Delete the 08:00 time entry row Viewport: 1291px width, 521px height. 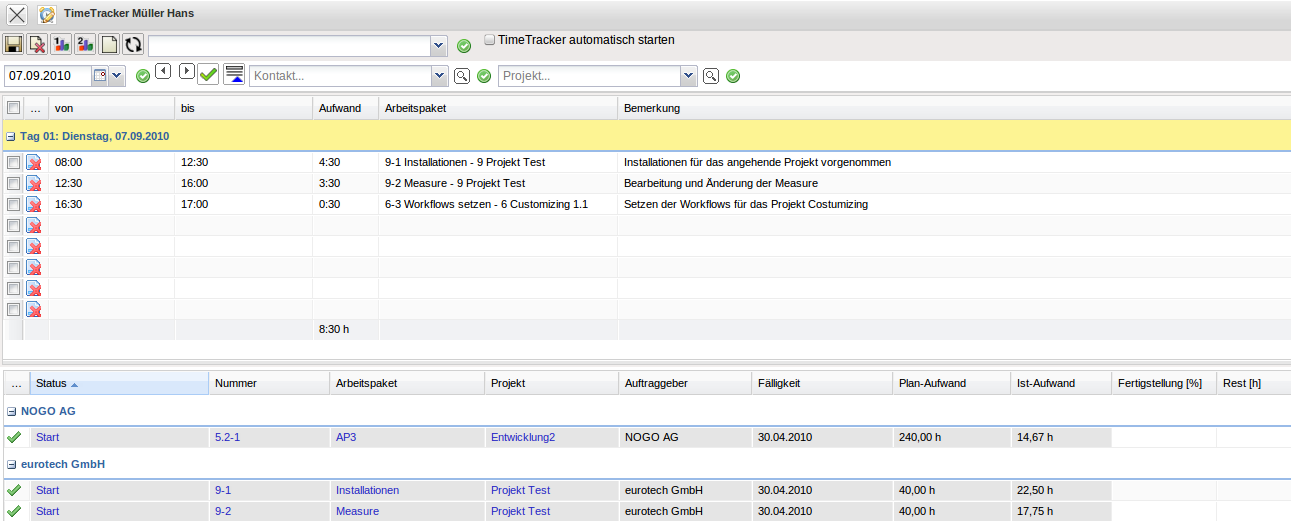(34, 162)
